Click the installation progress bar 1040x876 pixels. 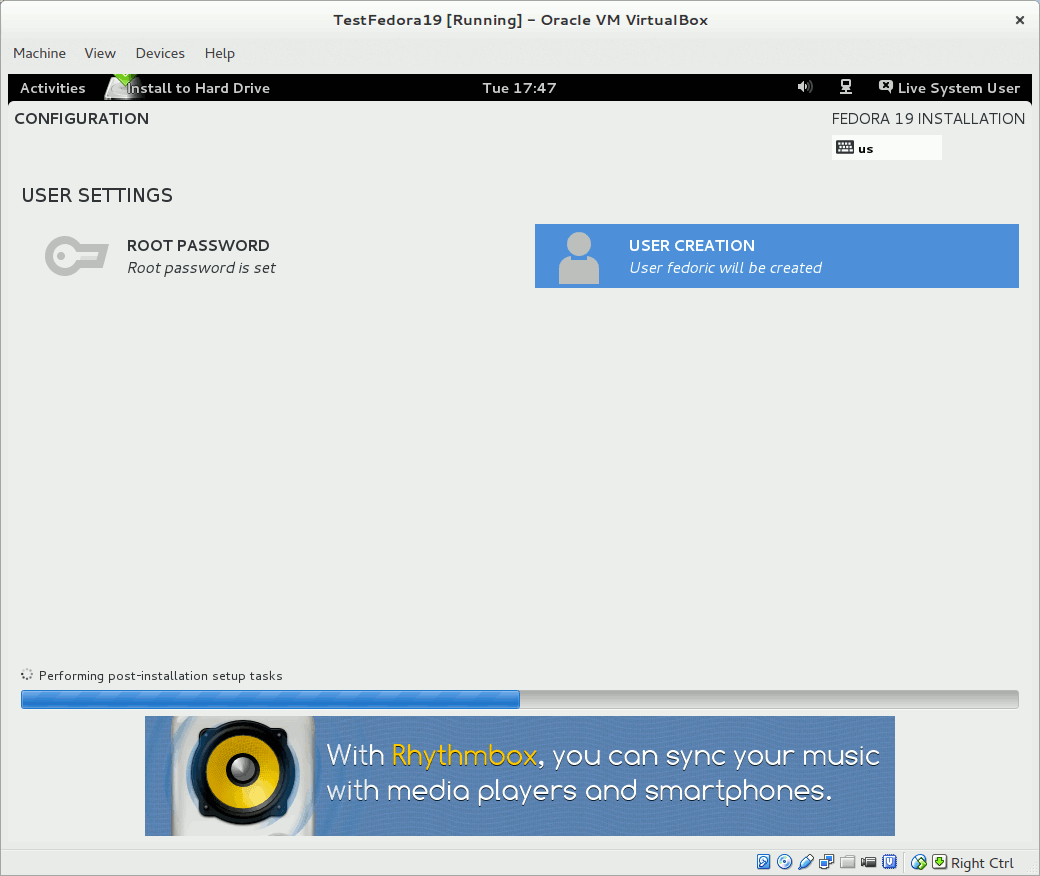[x=519, y=699]
